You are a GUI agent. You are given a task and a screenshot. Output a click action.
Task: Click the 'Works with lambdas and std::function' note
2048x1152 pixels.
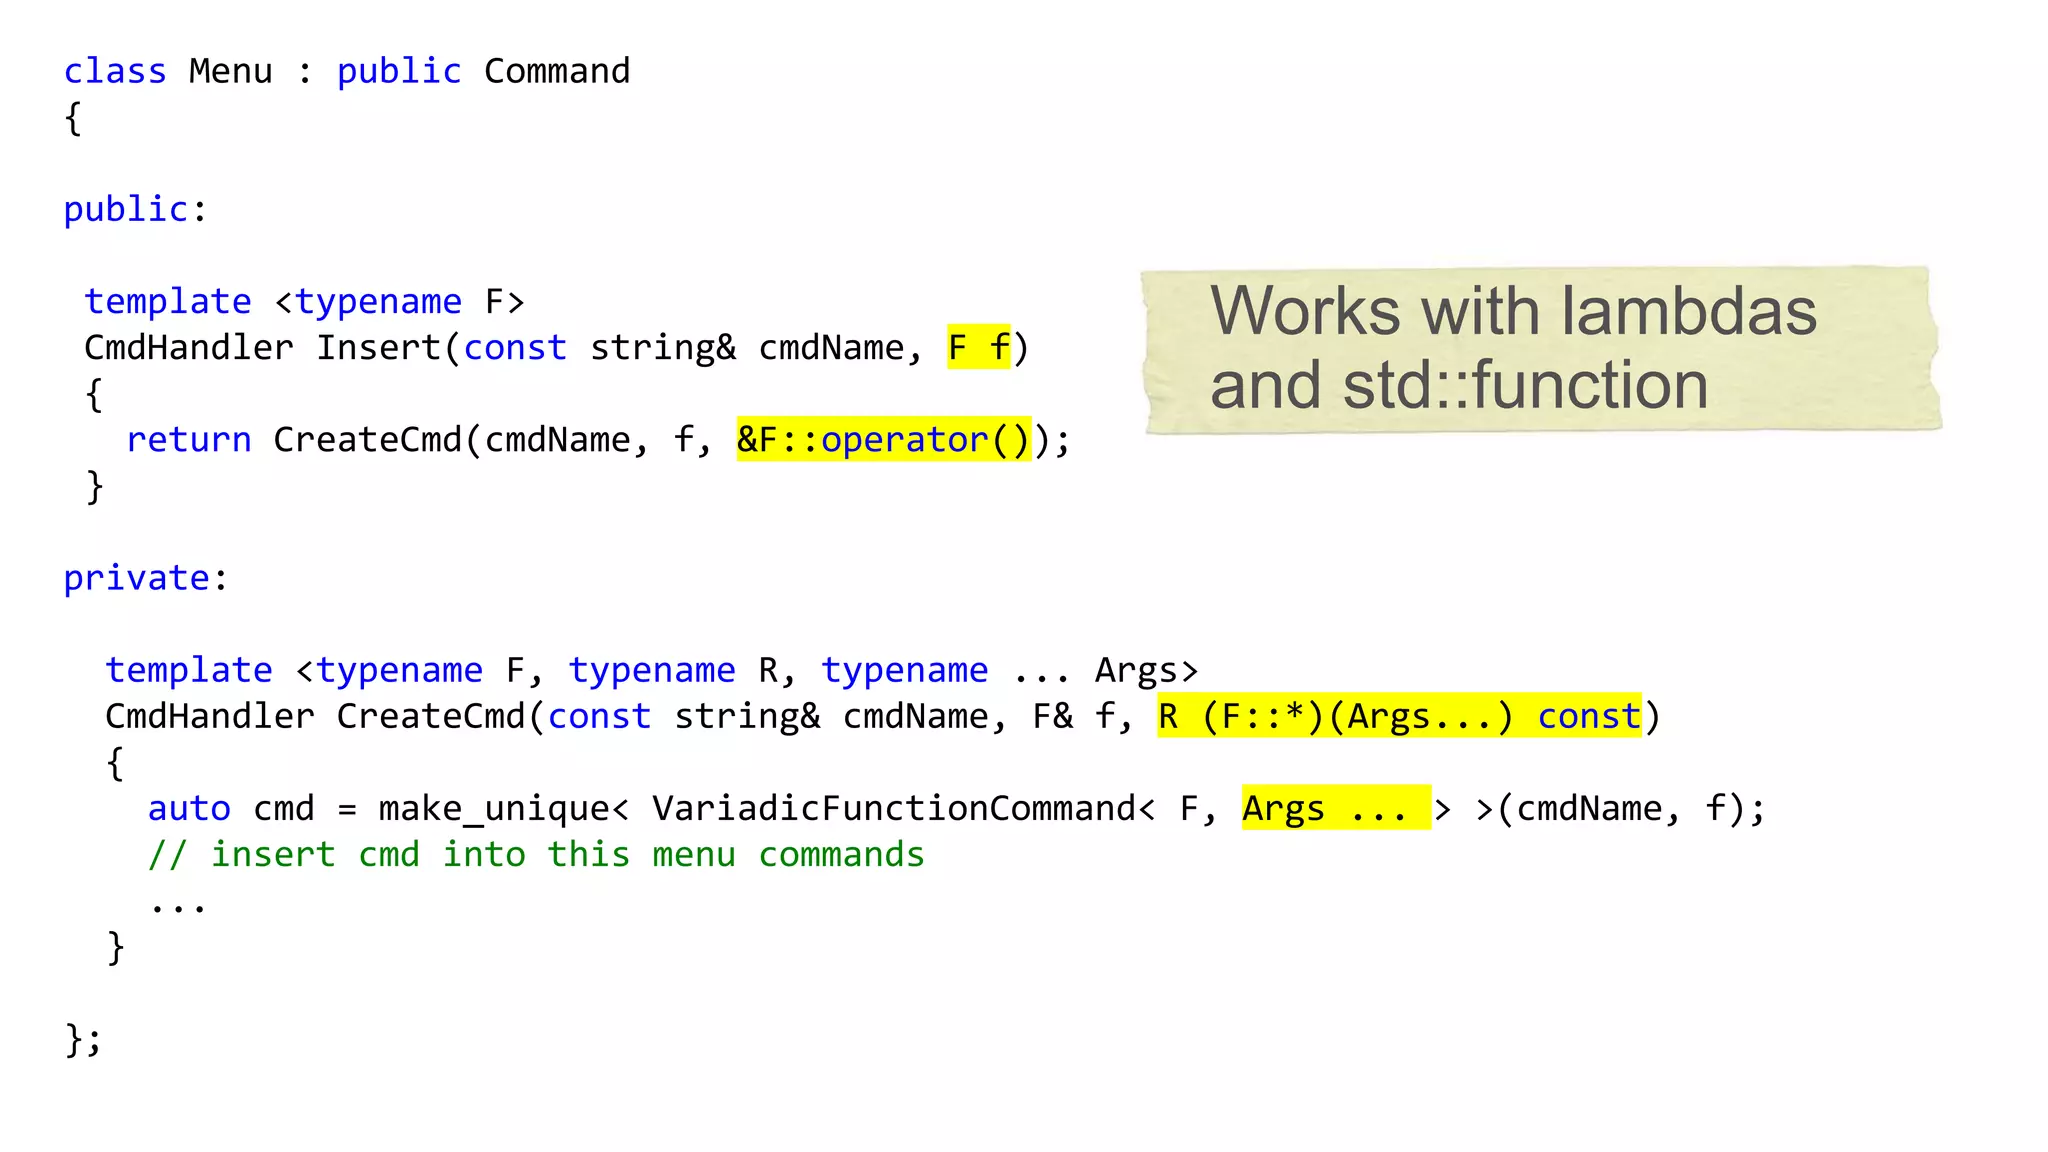coord(1541,349)
